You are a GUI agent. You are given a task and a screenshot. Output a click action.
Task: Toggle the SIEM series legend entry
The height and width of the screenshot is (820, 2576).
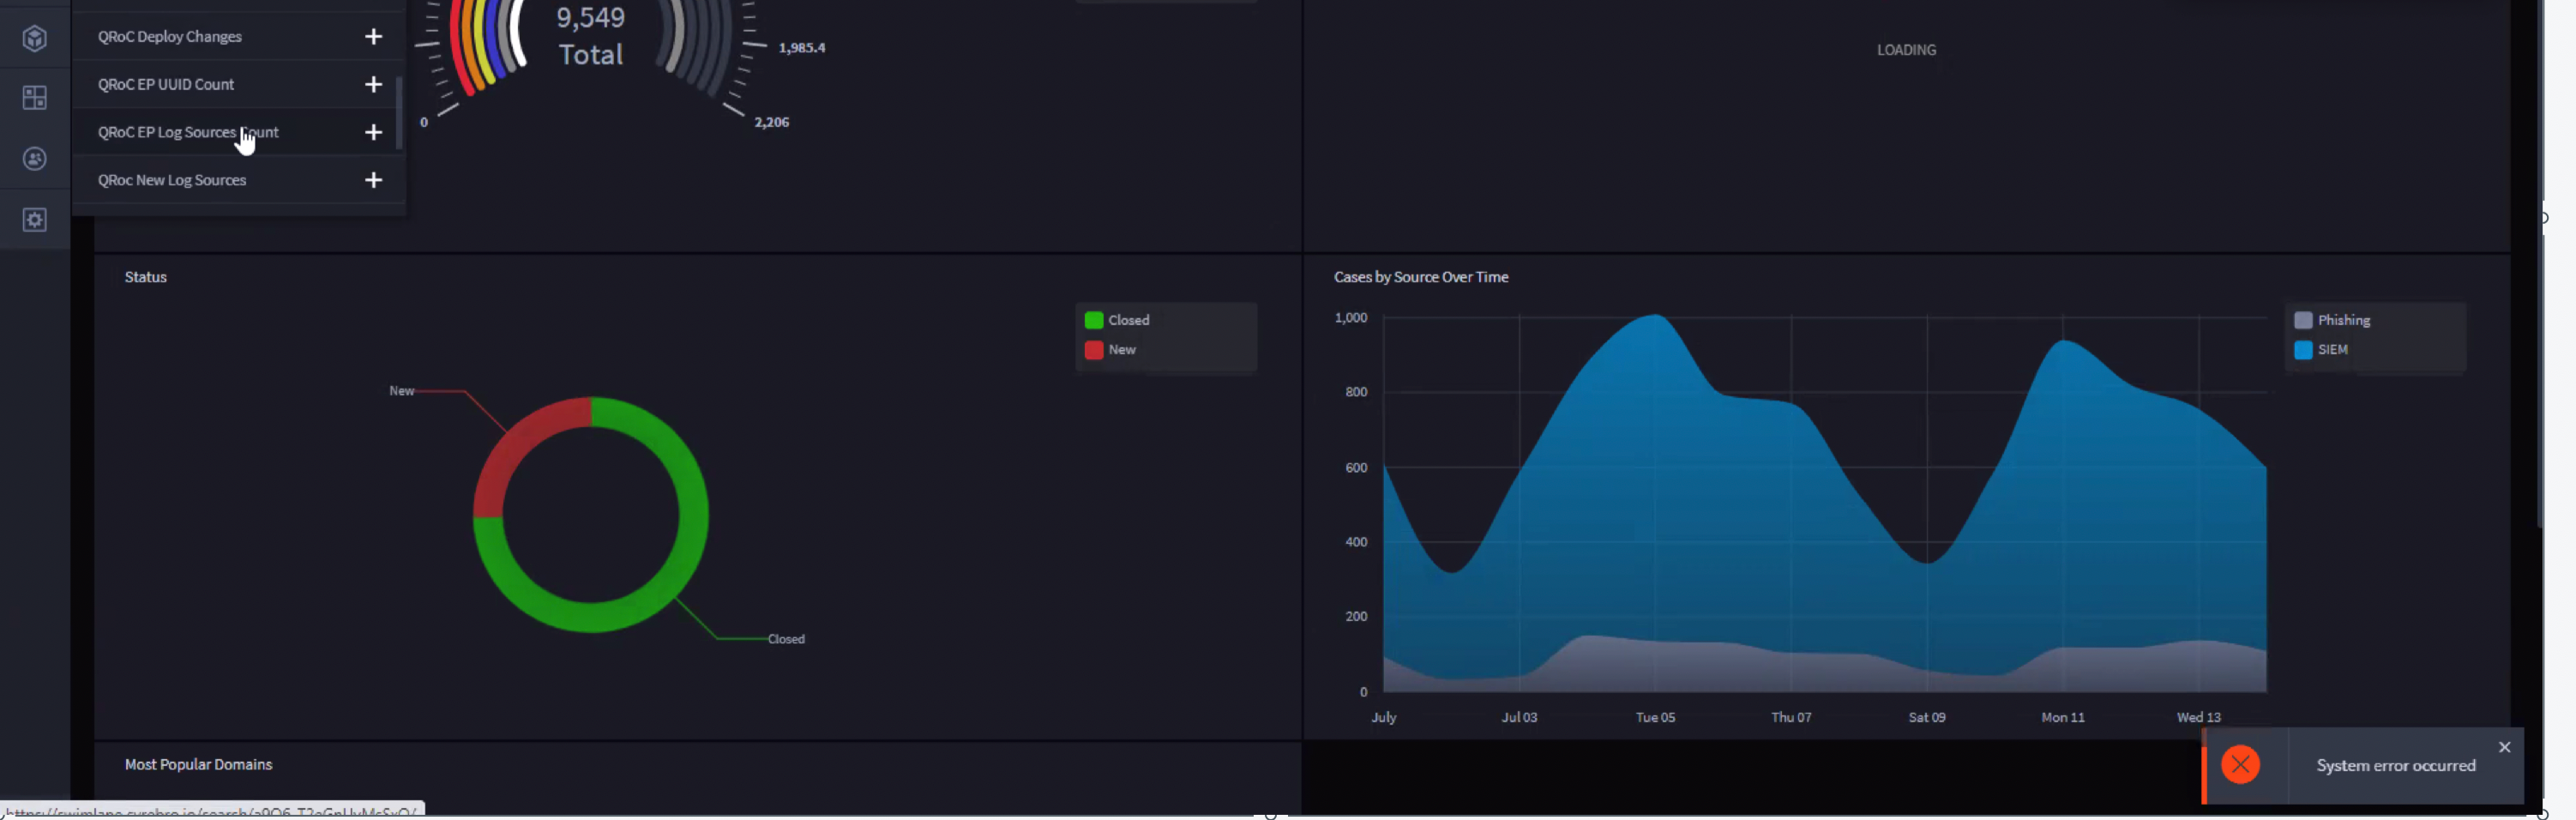(2321, 350)
